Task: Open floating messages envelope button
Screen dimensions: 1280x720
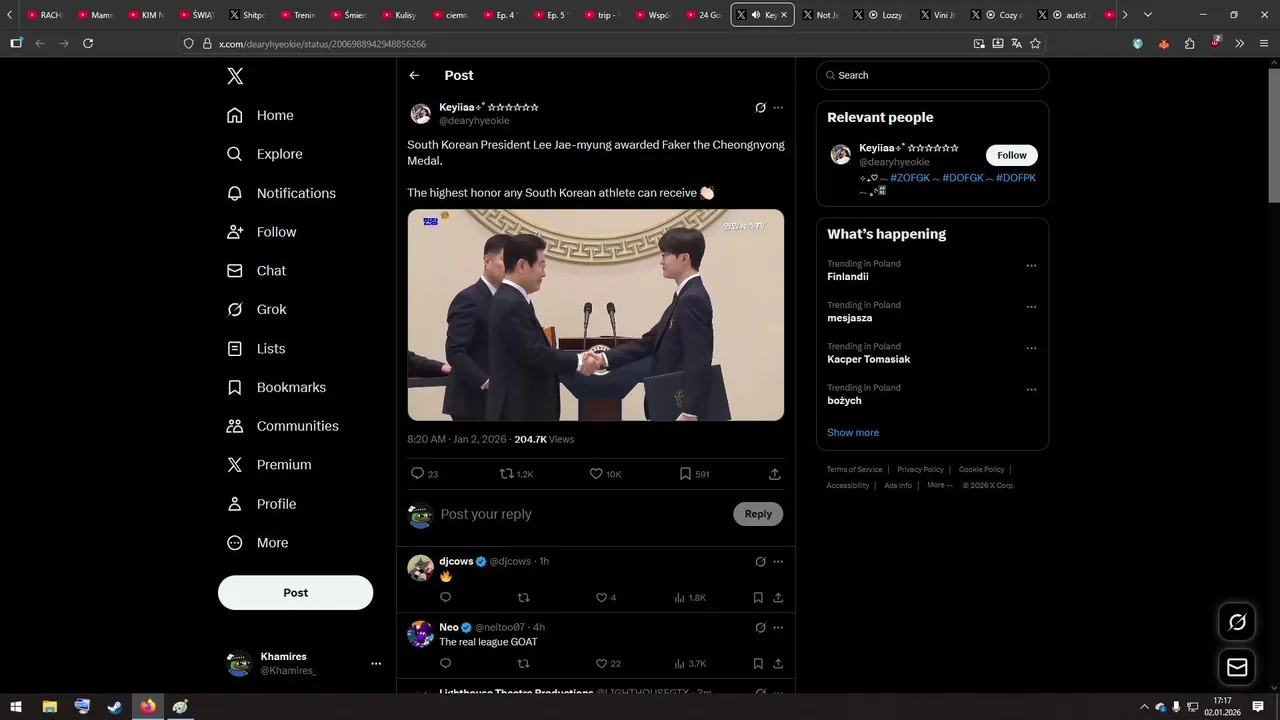Action: 1237,667
